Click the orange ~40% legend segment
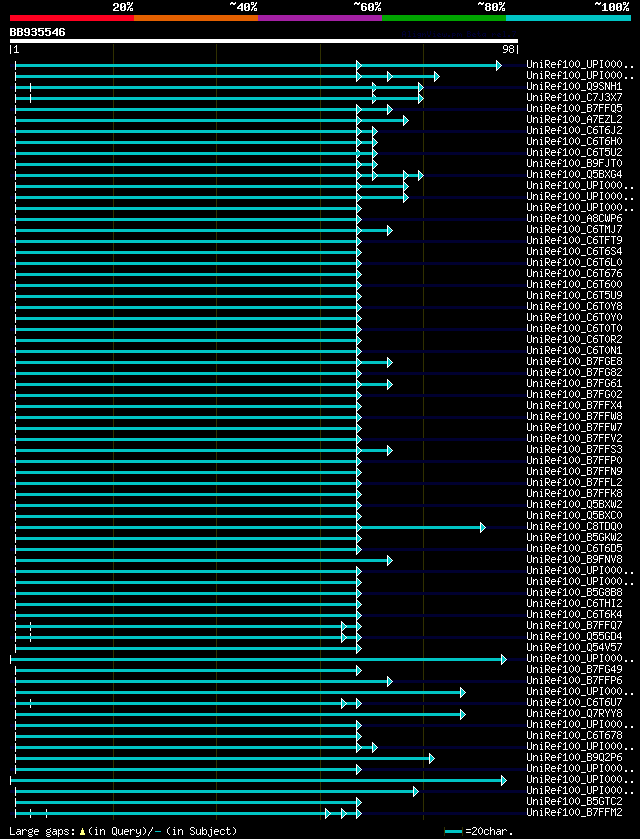Viewport: 640px width, 839px height. pyautogui.click(x=196, y=18)
